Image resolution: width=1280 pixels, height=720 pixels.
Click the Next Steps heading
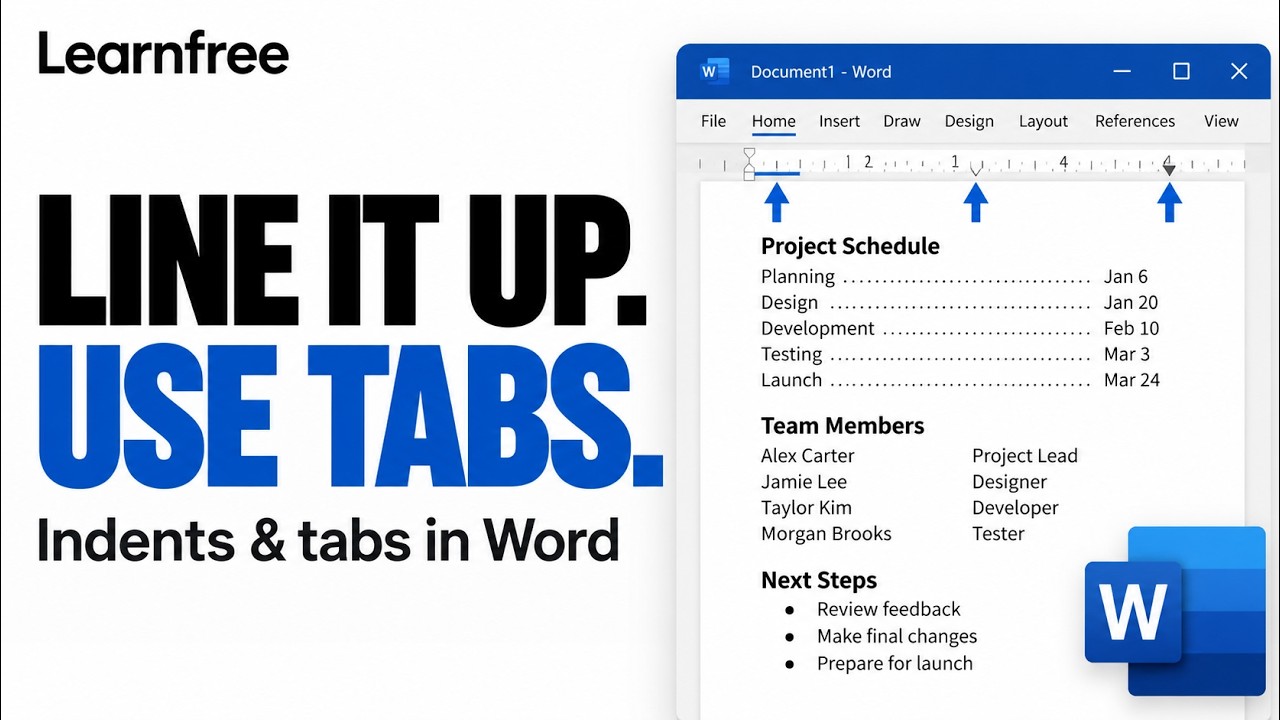click(819, 581)
